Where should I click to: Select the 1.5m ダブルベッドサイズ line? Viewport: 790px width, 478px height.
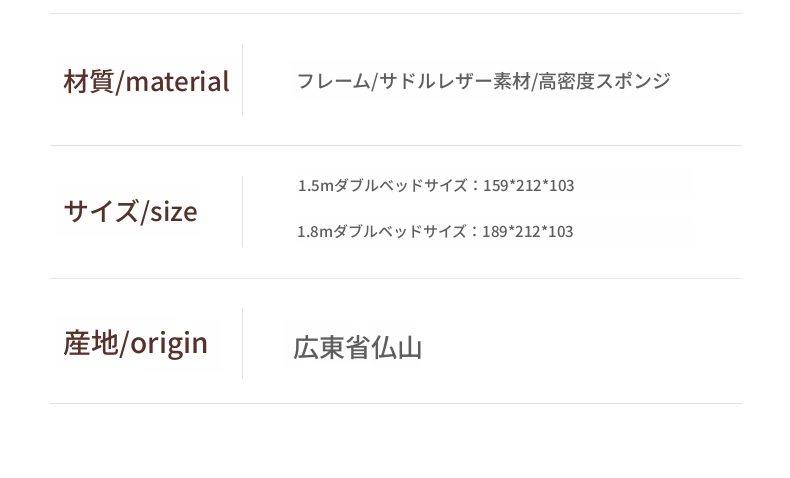[x=436, y=185]
